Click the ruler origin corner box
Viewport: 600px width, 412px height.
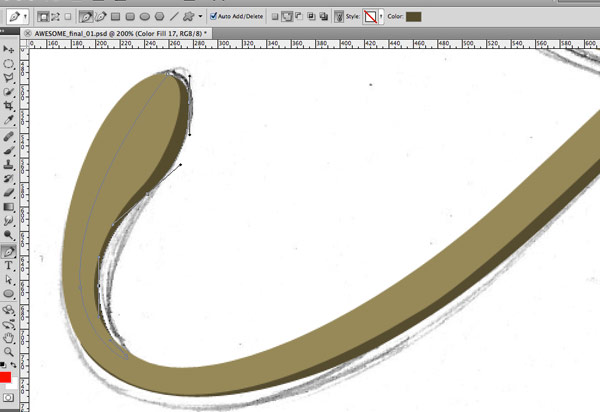(24, 44)
